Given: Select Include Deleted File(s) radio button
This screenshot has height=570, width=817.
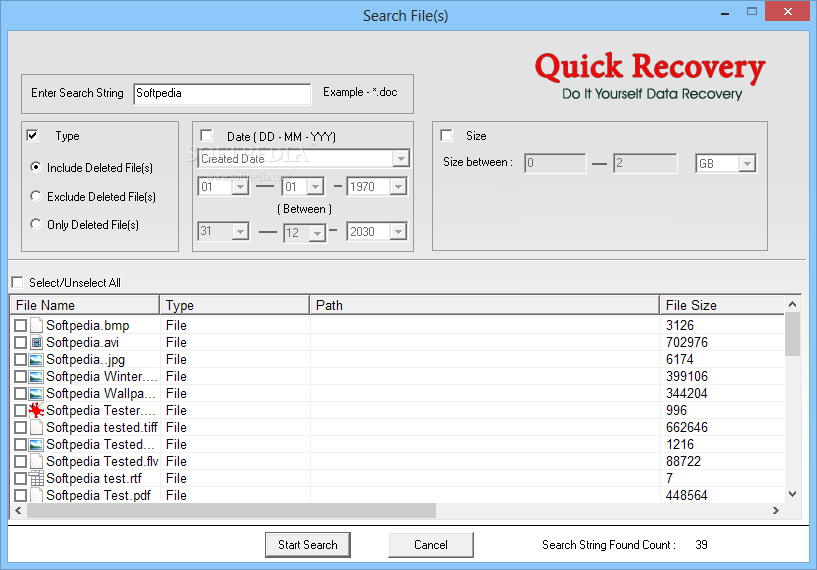Looking at the screenshot, I should [35, 167].
